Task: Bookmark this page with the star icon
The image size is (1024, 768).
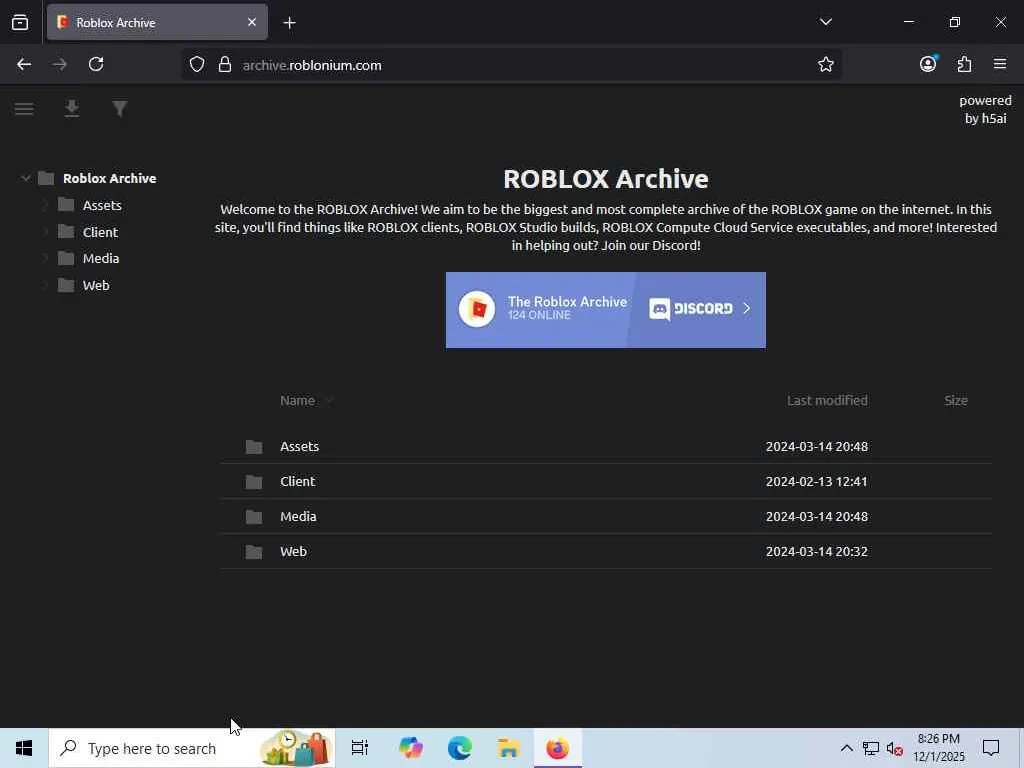Action: pos(825,65)
